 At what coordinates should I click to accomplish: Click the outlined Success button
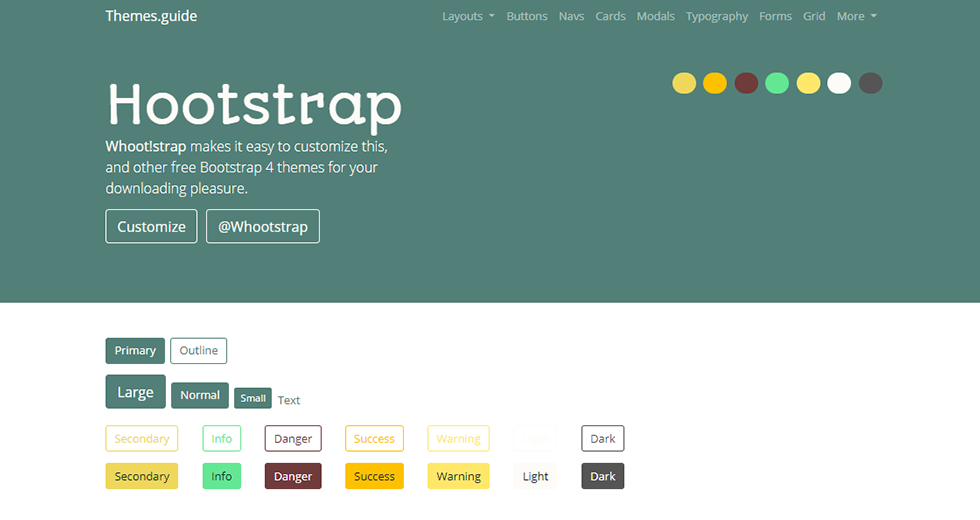click(x=374, y=439)
